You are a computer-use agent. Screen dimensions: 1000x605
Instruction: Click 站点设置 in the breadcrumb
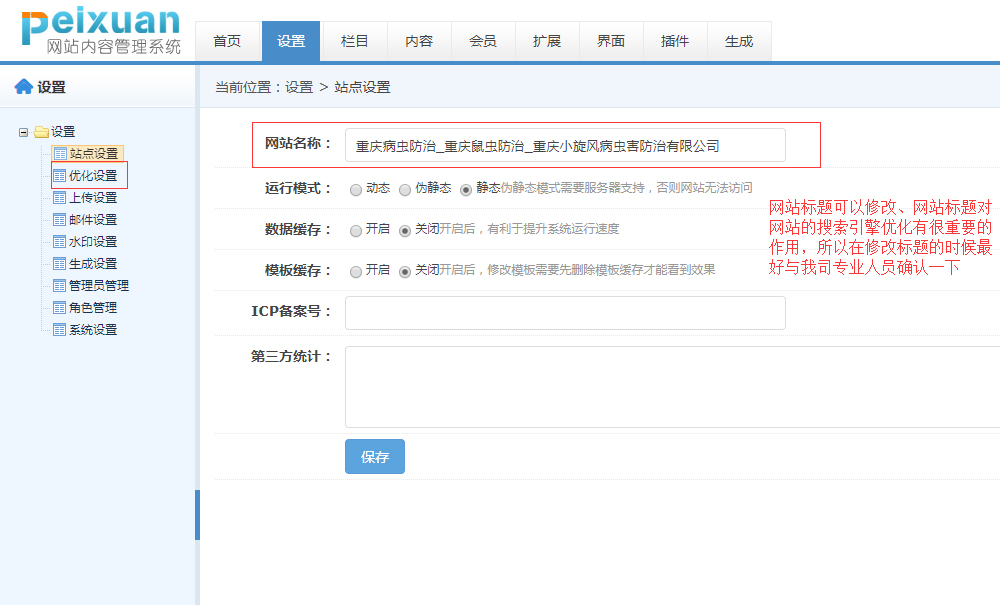pyautogui.click(x=362, y=87)
